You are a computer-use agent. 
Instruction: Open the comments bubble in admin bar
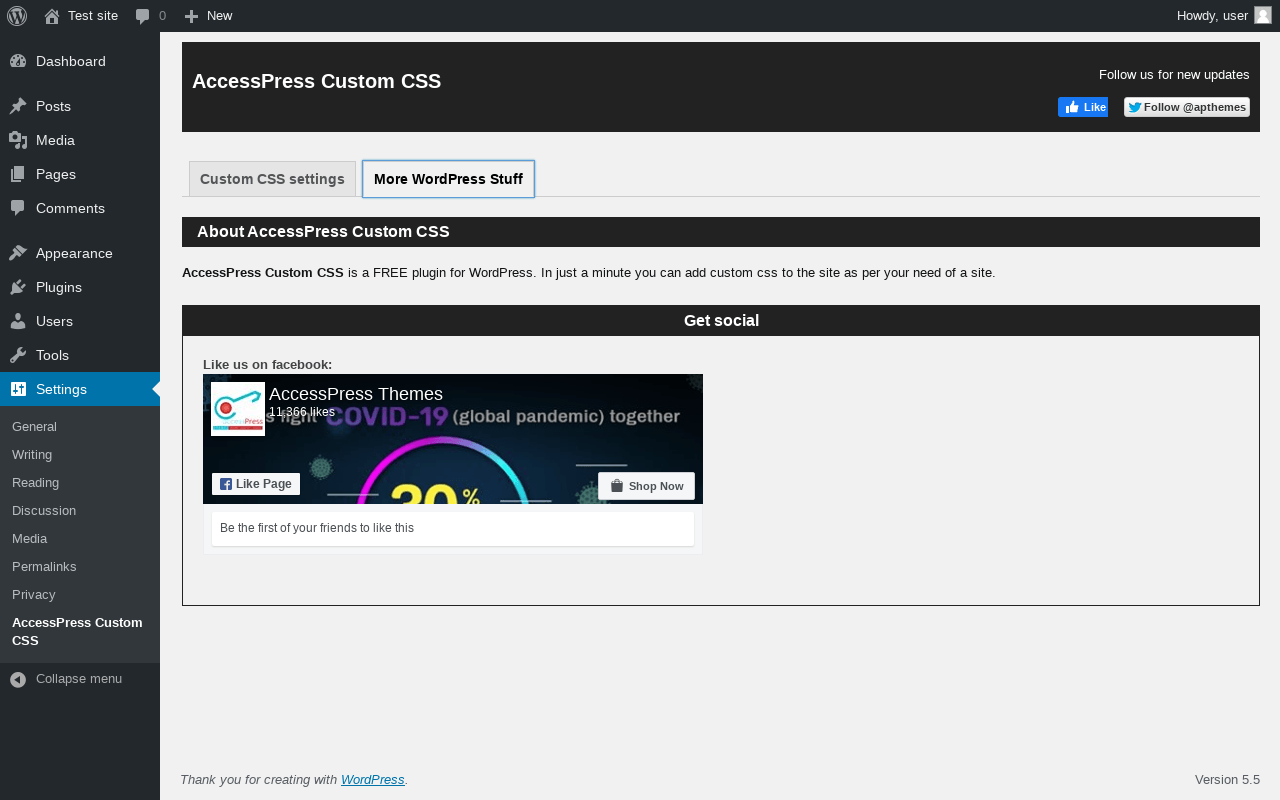pyautogui.click(x=143, y=16)
